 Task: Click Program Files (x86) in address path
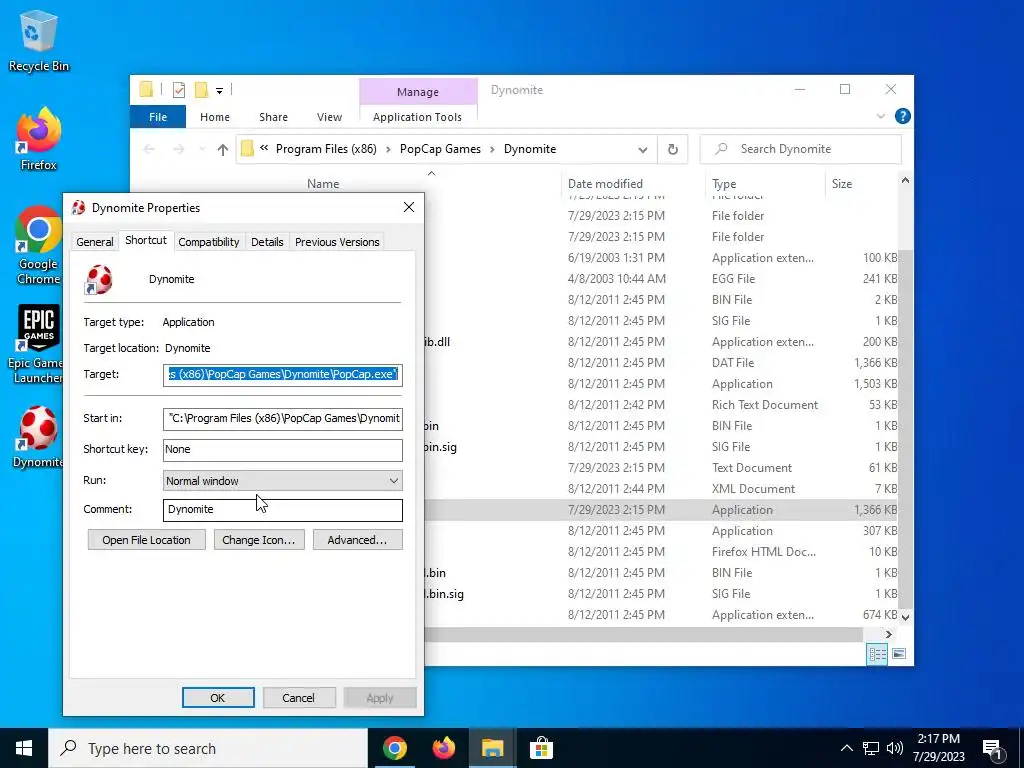pos(326,149)
